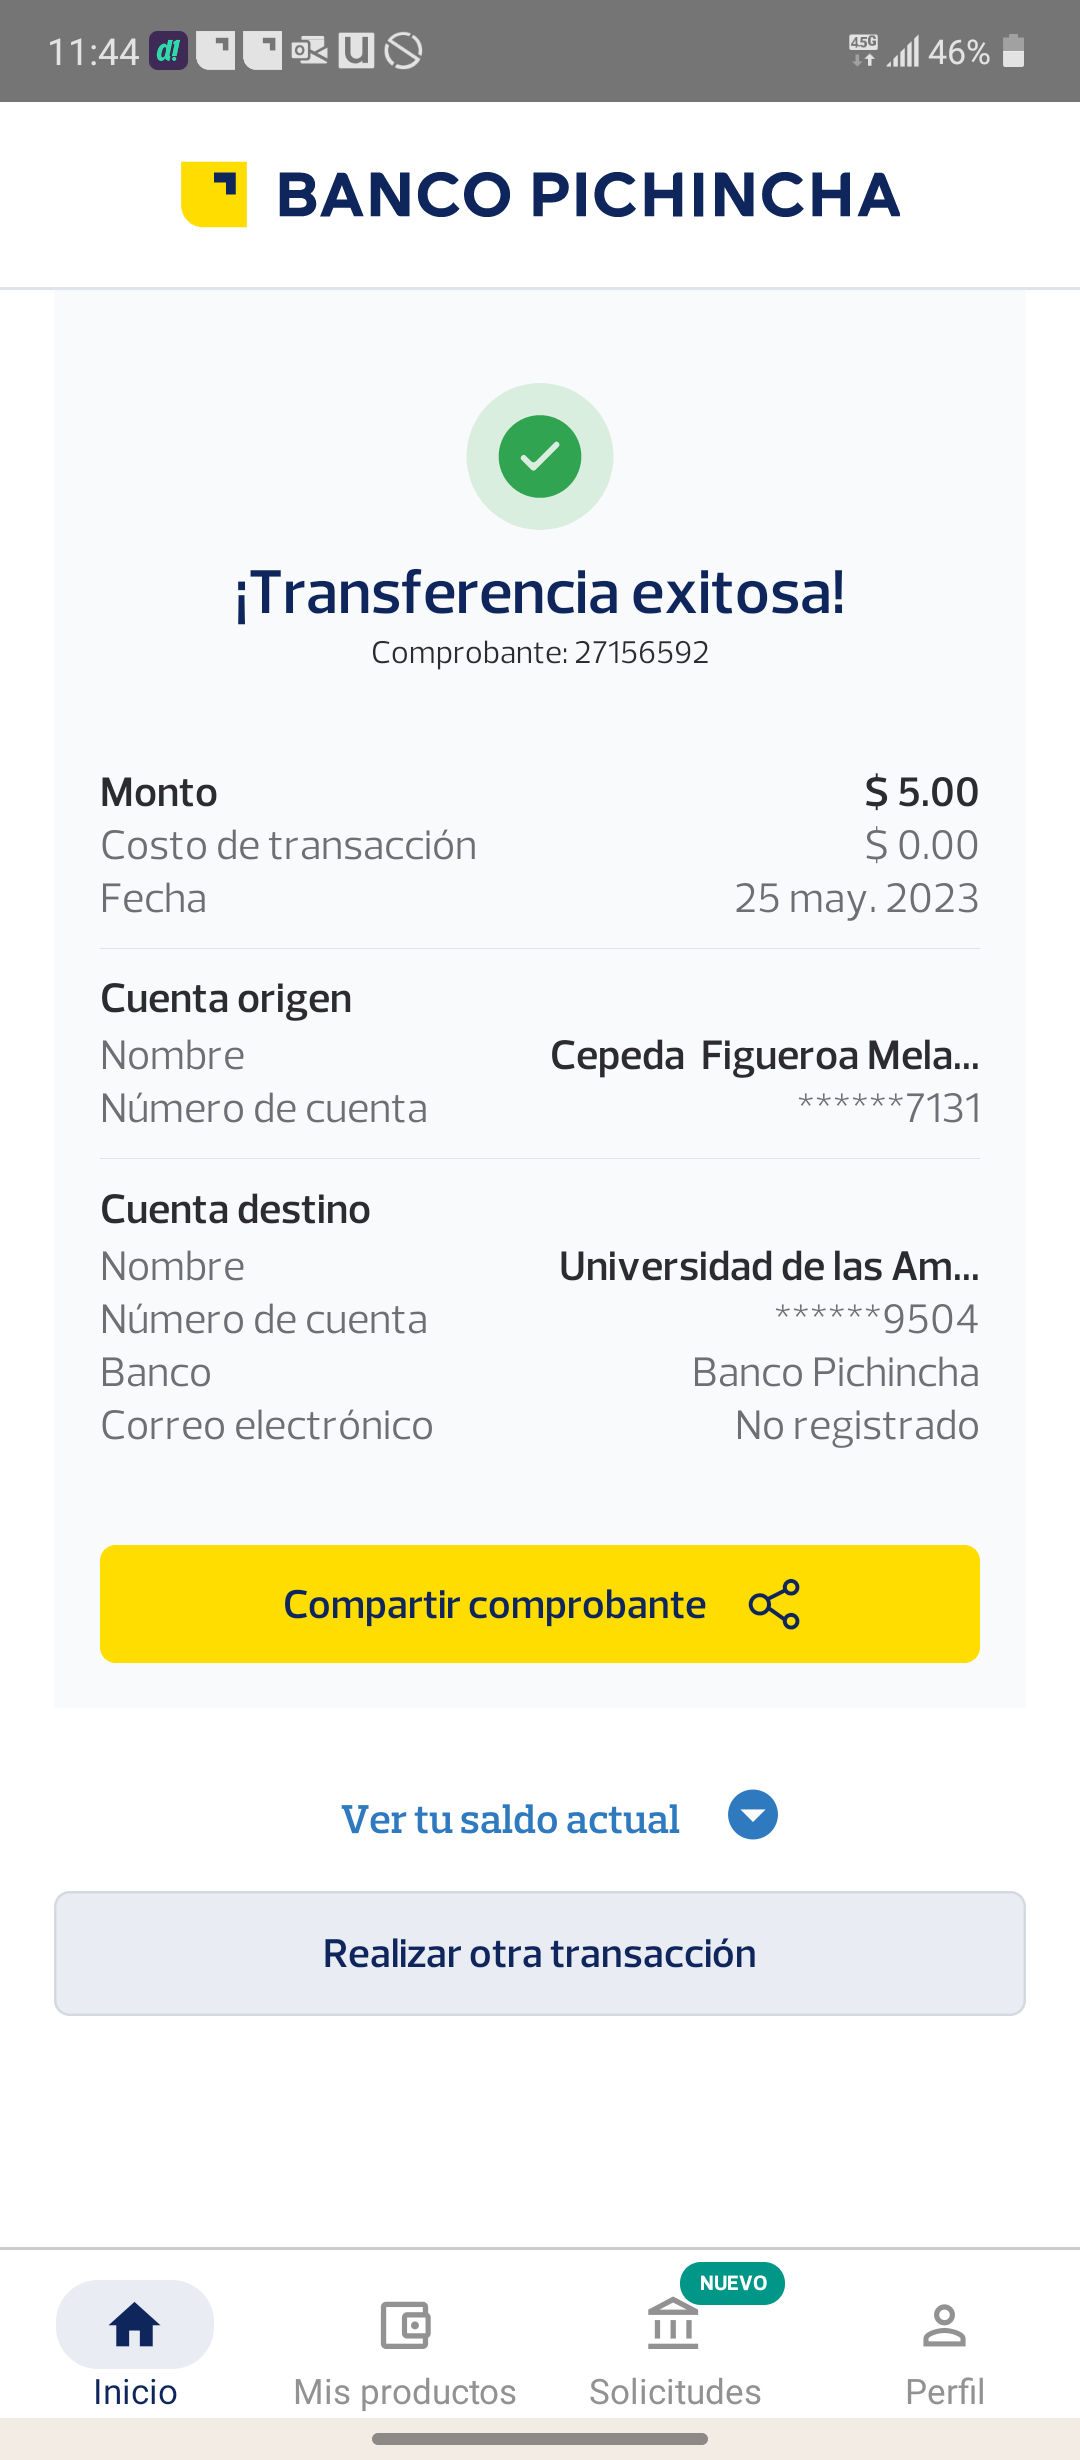The height and width of the screenshot is (2460, 1080).
Task: Tap the battery icon in status bar
Action: pos(1013,51)
